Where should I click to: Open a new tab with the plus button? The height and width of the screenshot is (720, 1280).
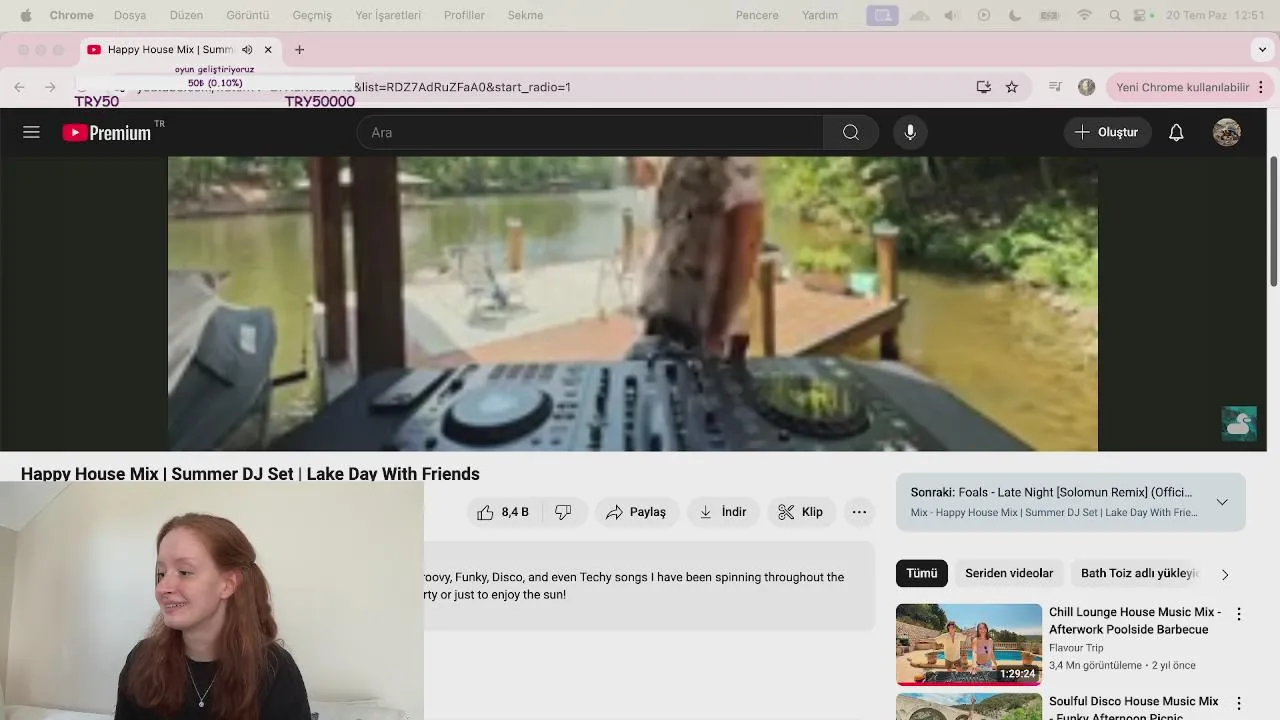pos(299,49)
